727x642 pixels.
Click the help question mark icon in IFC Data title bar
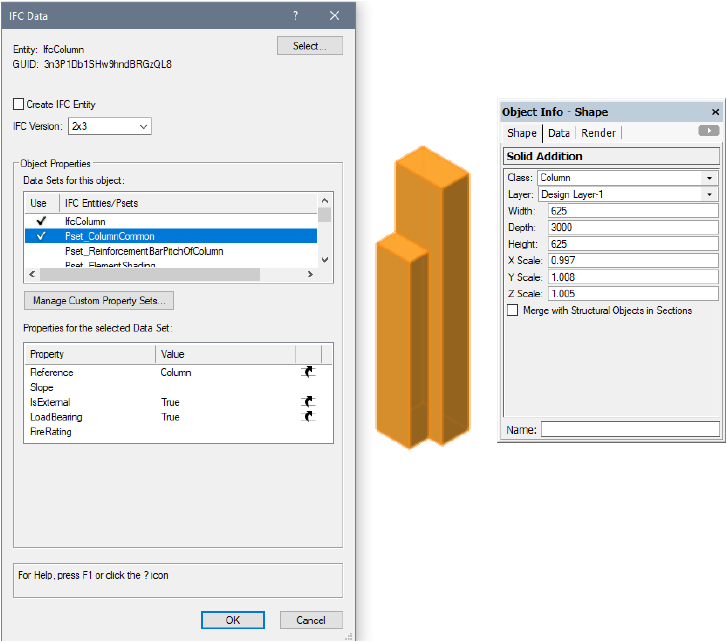[x=295, y=15]
